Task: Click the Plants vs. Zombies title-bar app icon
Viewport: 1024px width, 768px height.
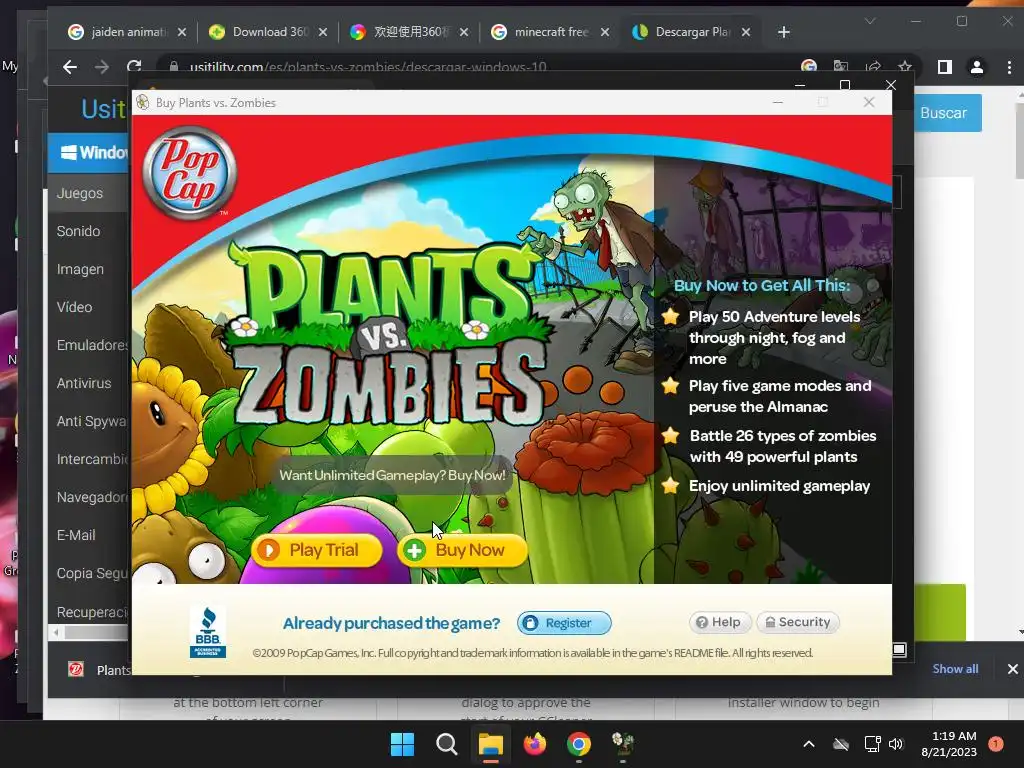Action: click(142, 103)
